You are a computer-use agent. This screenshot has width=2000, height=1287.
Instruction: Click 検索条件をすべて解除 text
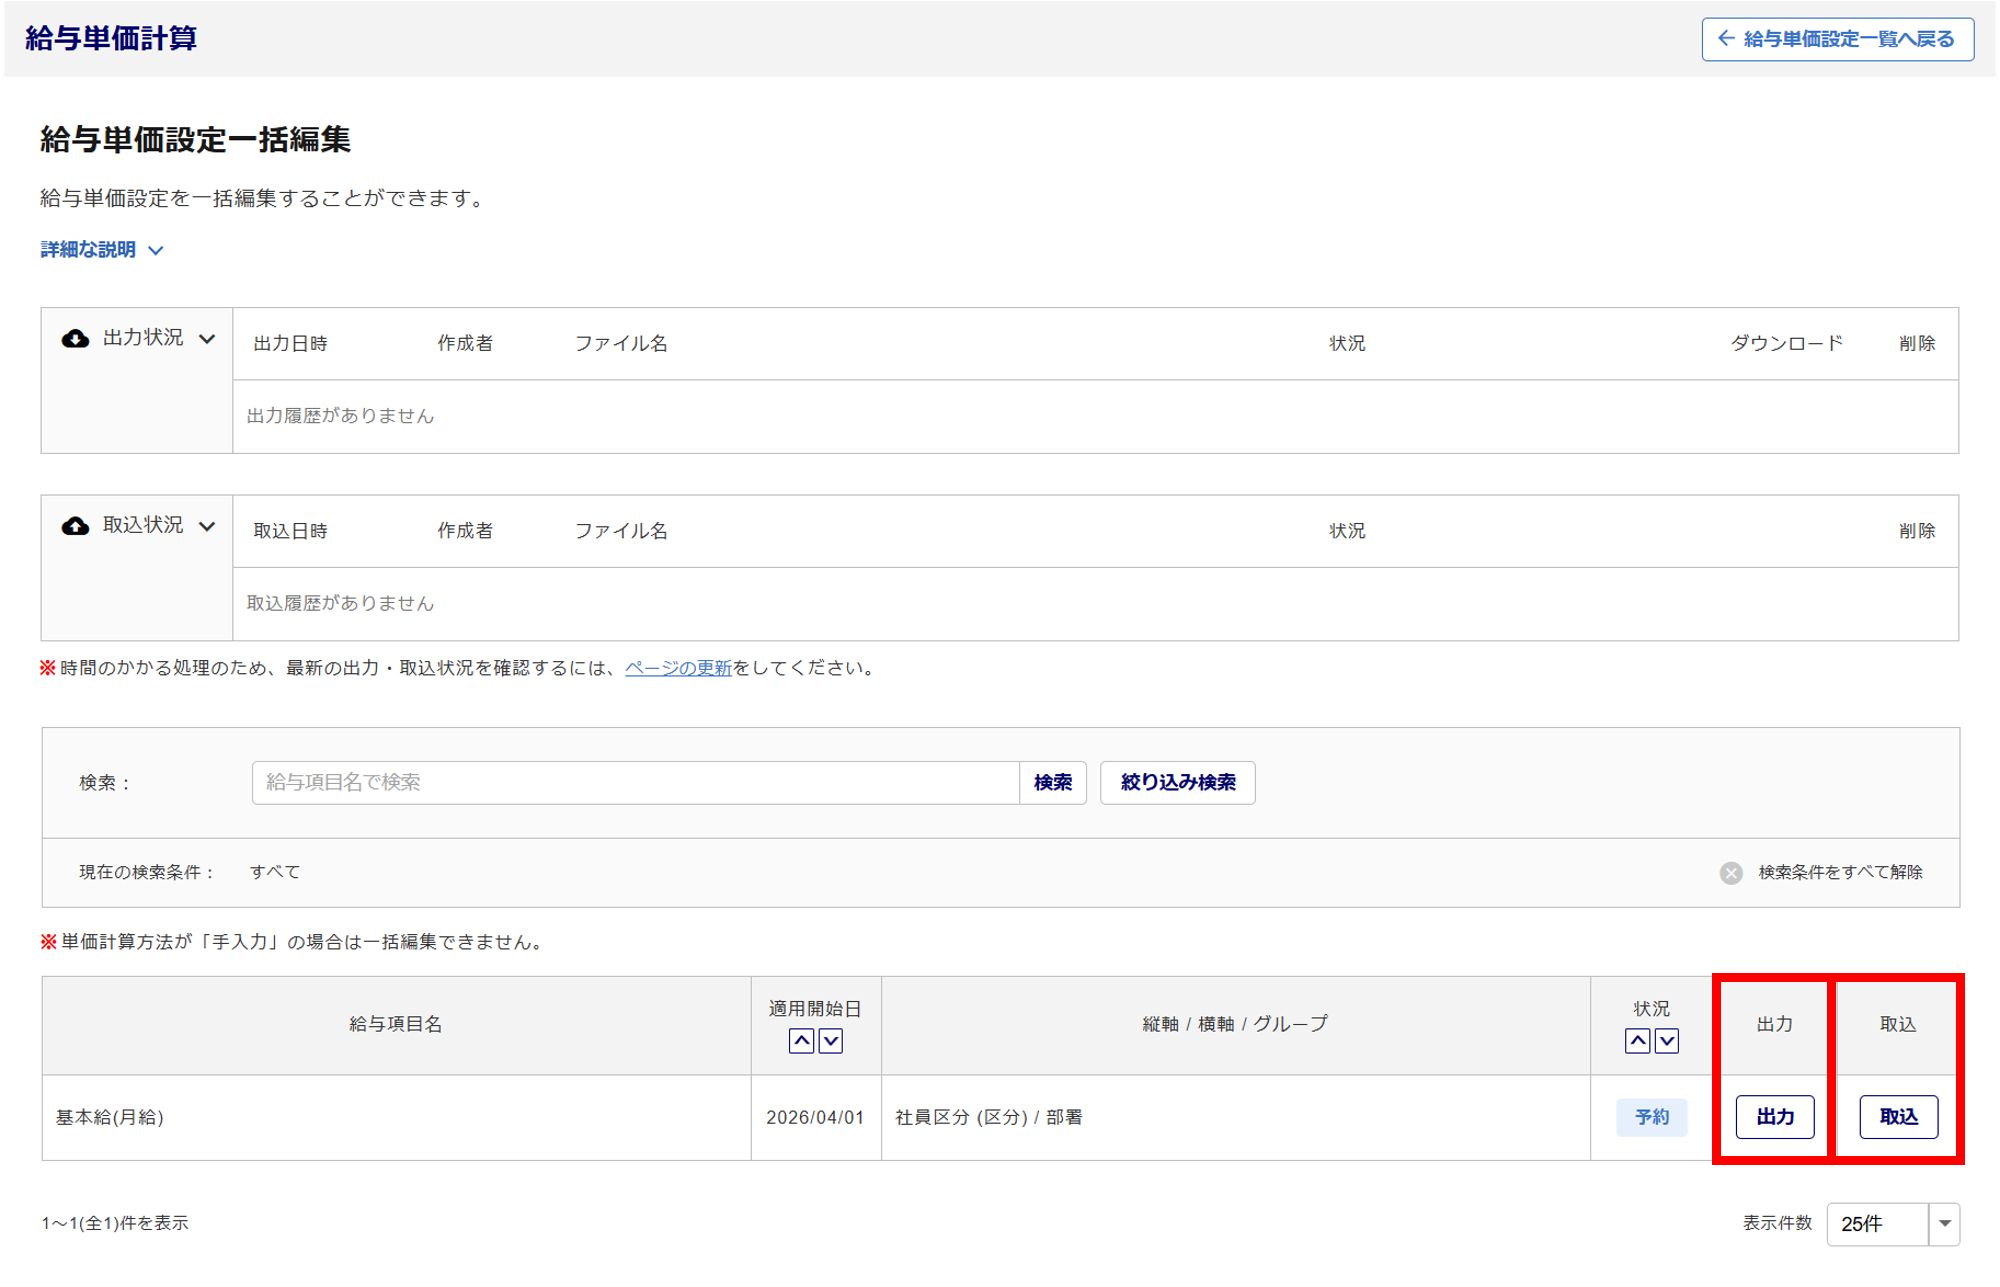[1840, 873]
